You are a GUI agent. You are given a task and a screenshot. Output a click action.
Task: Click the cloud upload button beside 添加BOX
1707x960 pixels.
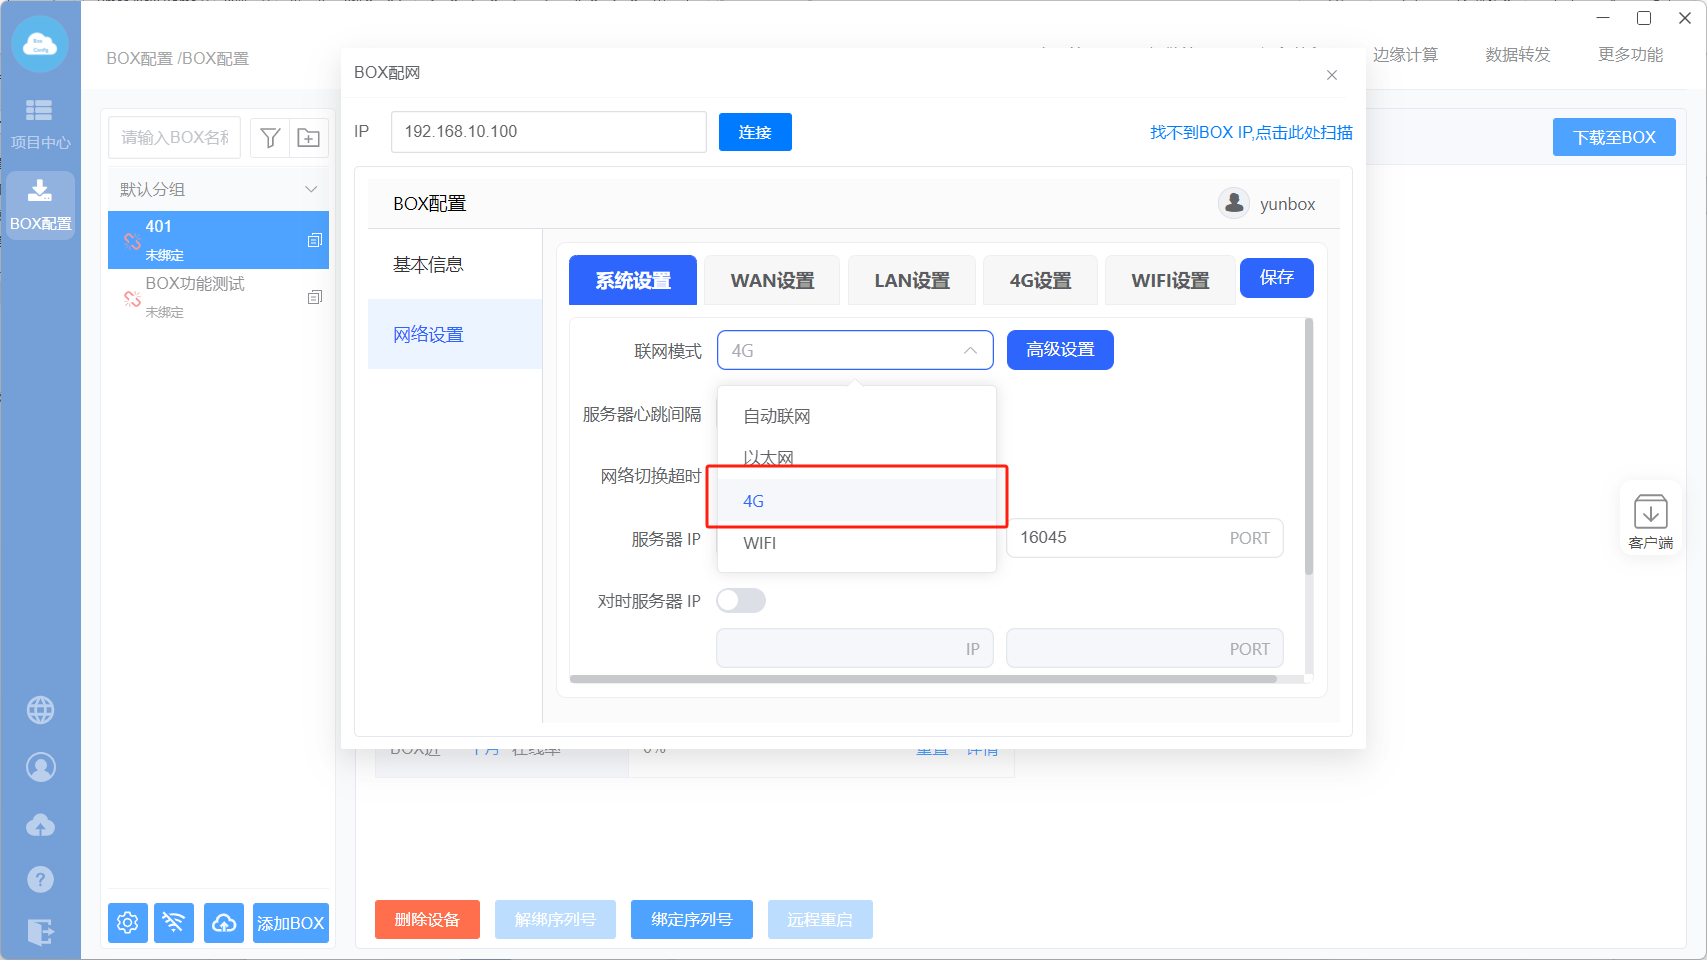(x=224, y=922)
